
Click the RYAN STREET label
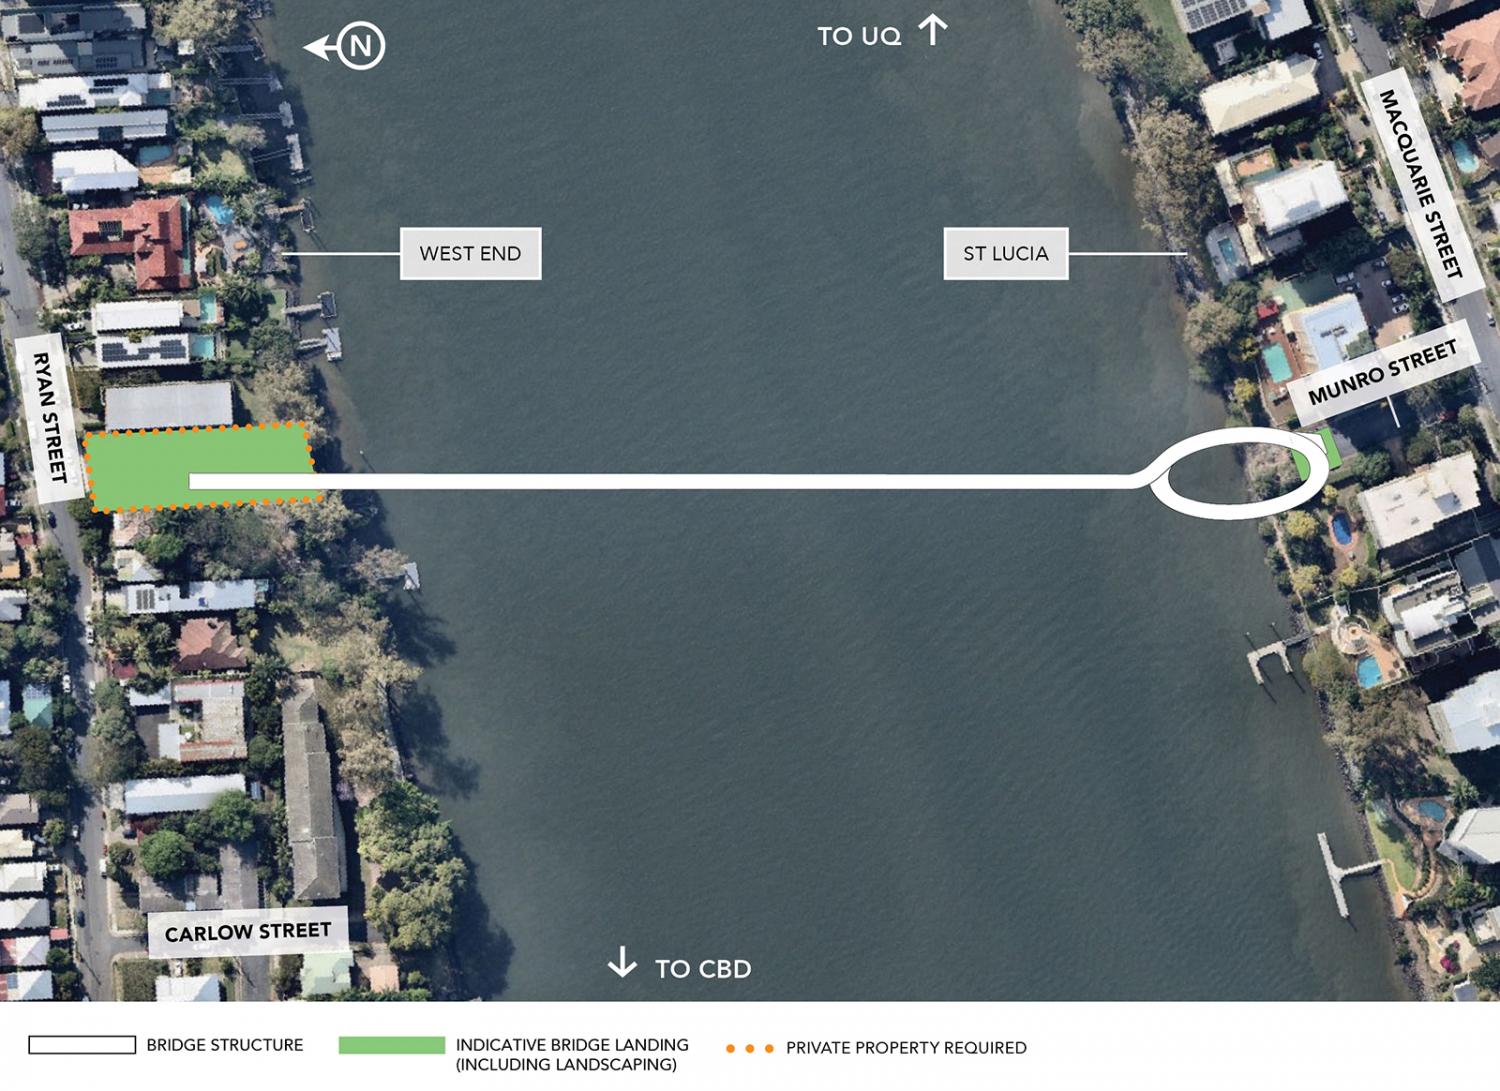click(x=49, y=417)
